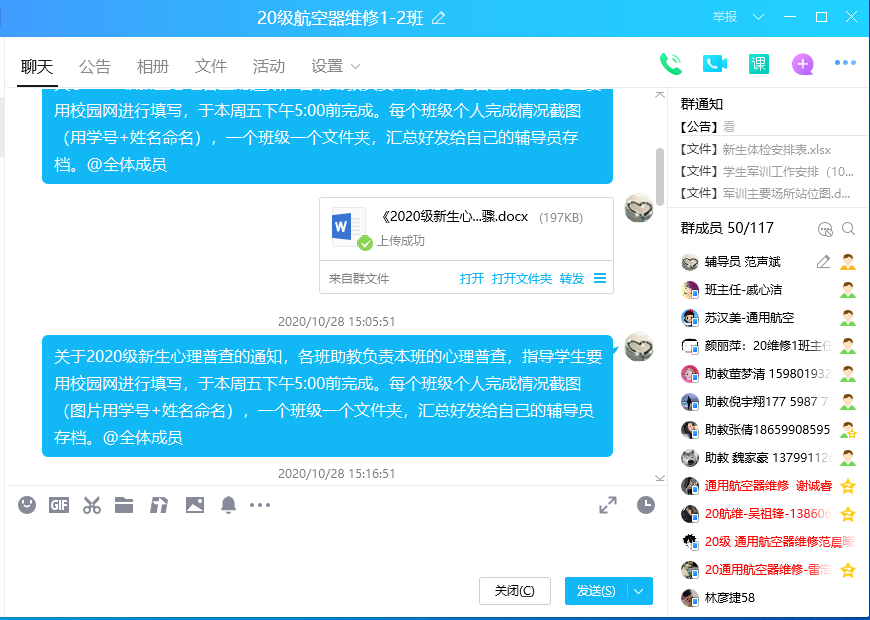Switch to the 公告 tab
The height and width of the screenshot is (620, 870).
coord(95,67)
